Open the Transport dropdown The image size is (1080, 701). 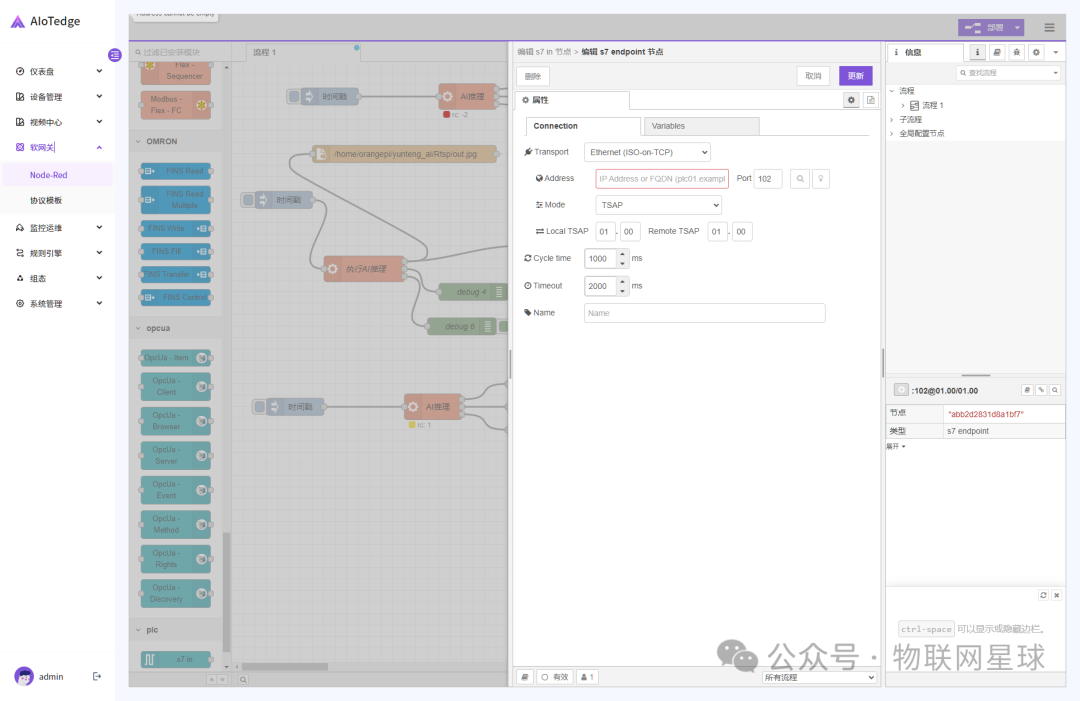pyautogui.click(x=647, y=152)
